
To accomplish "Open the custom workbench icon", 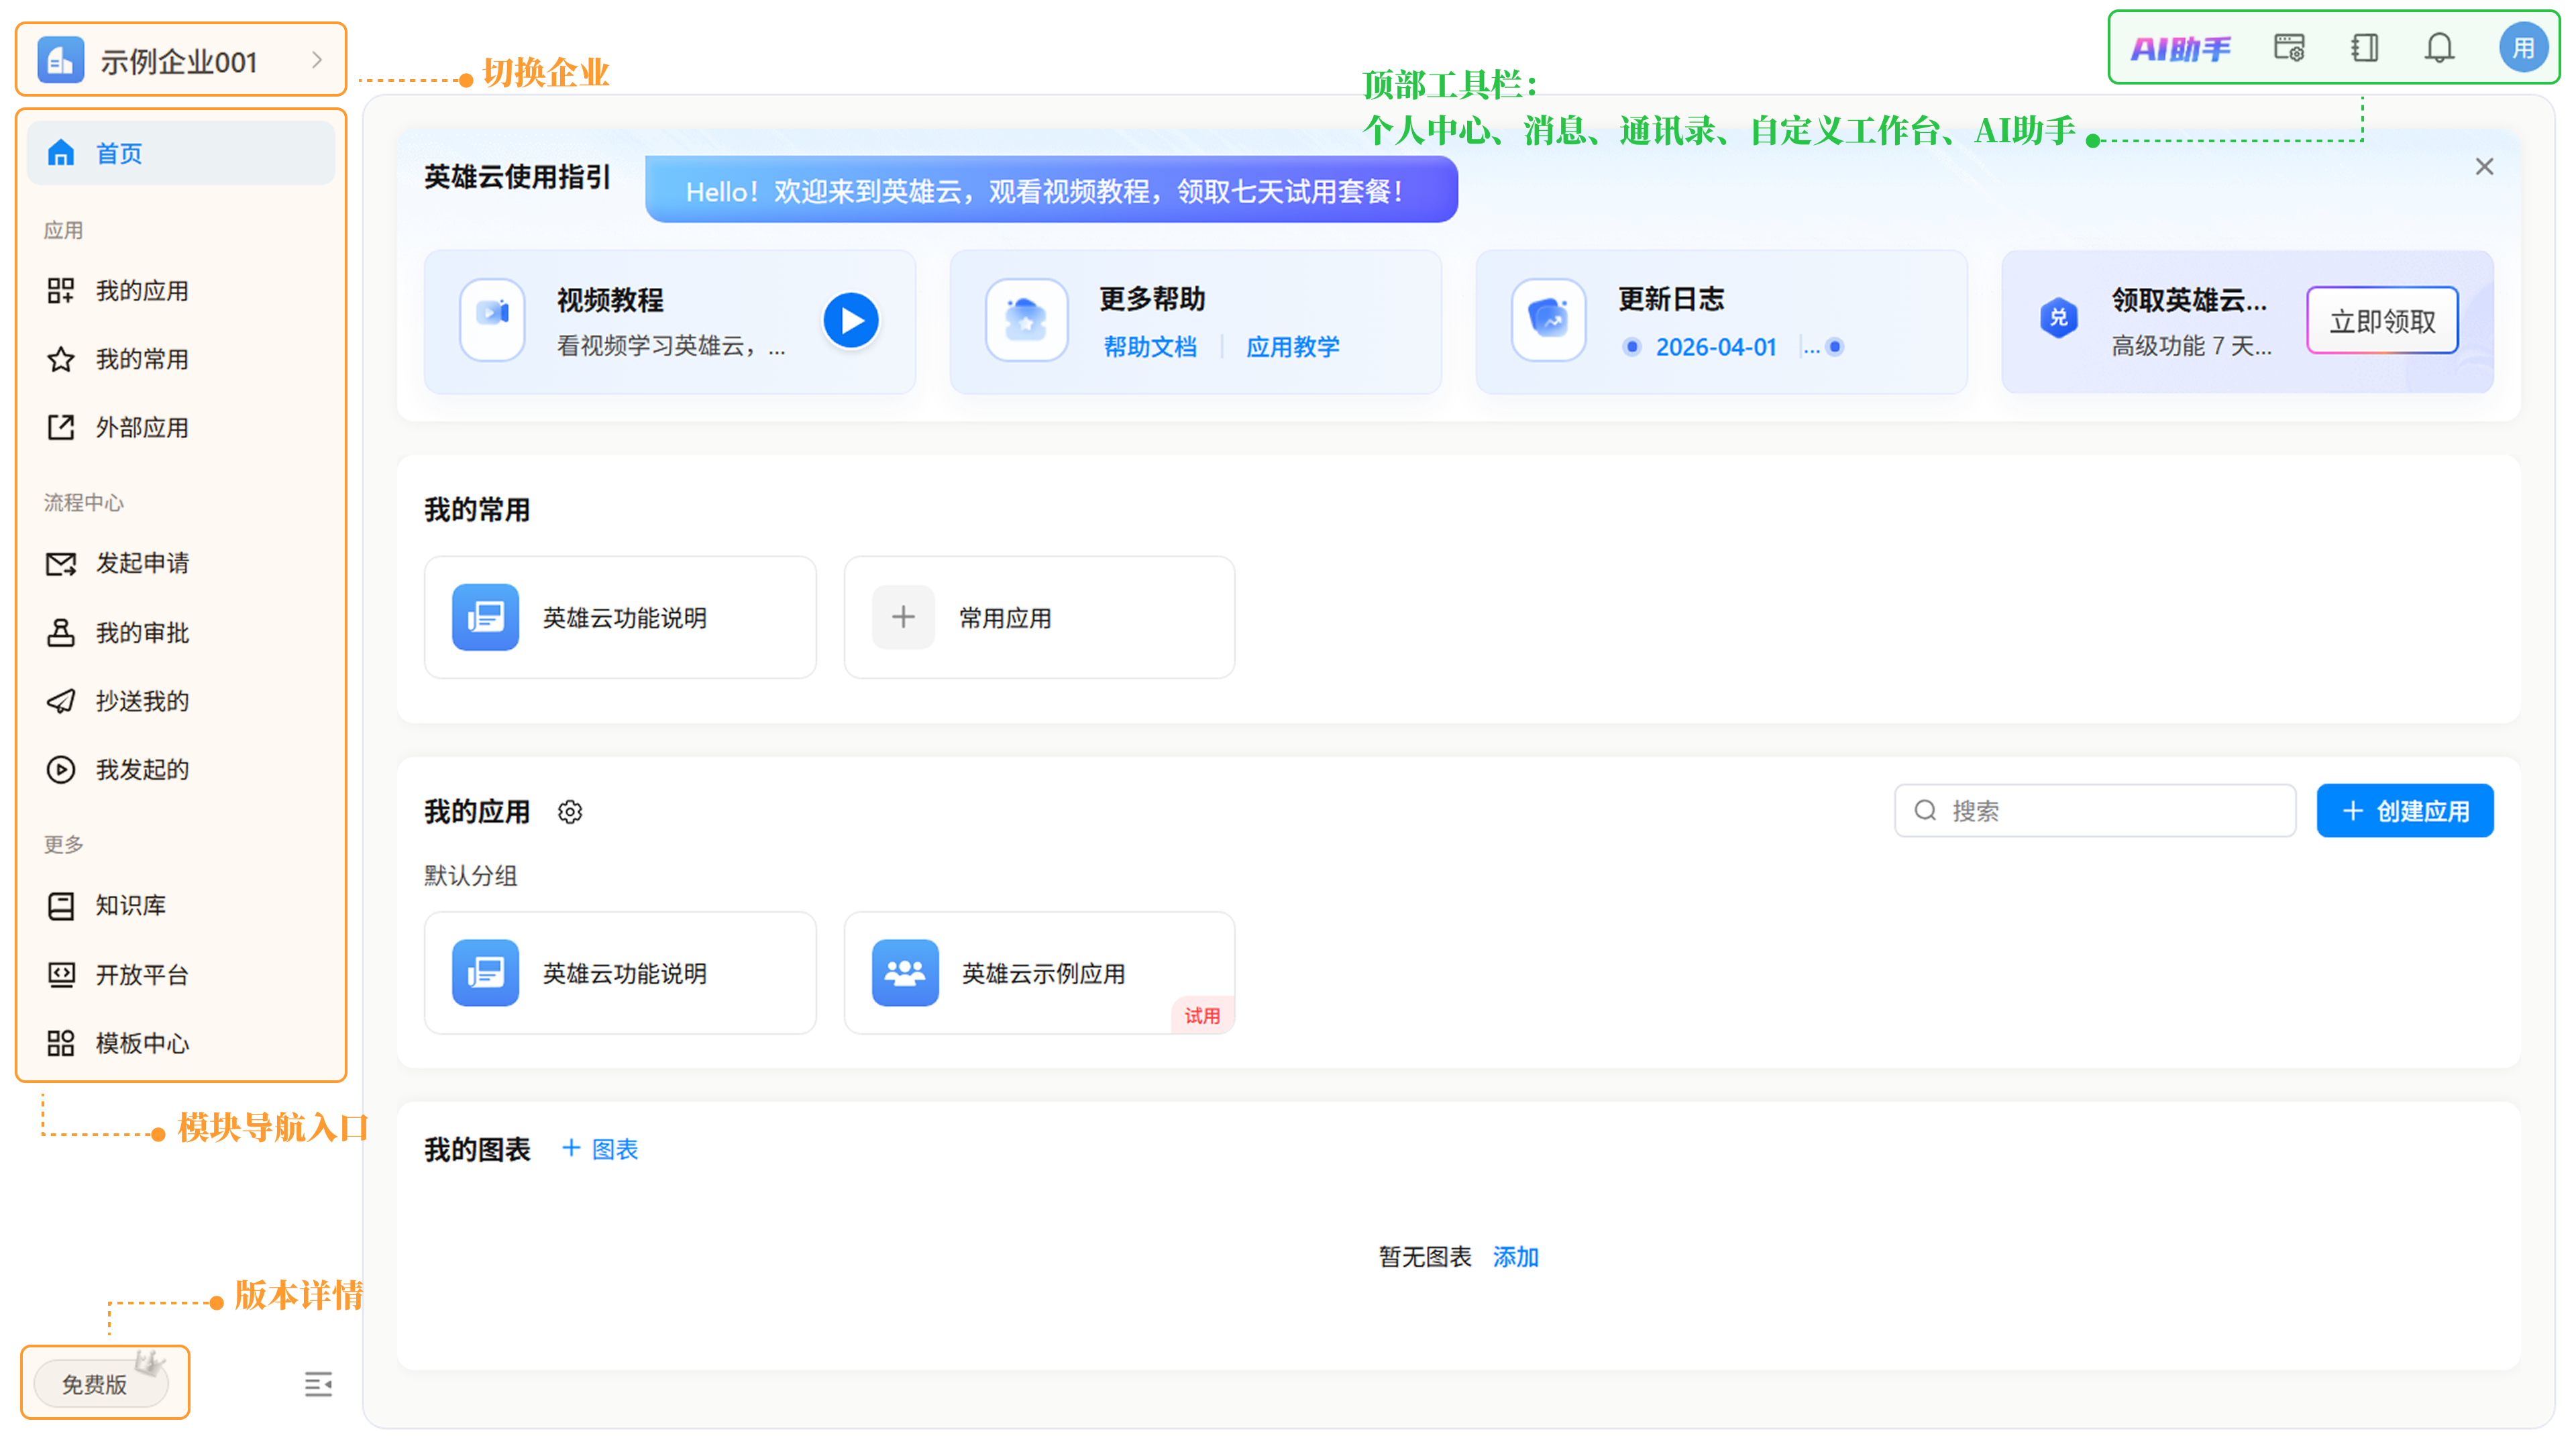I will [x=2289, y=48].
